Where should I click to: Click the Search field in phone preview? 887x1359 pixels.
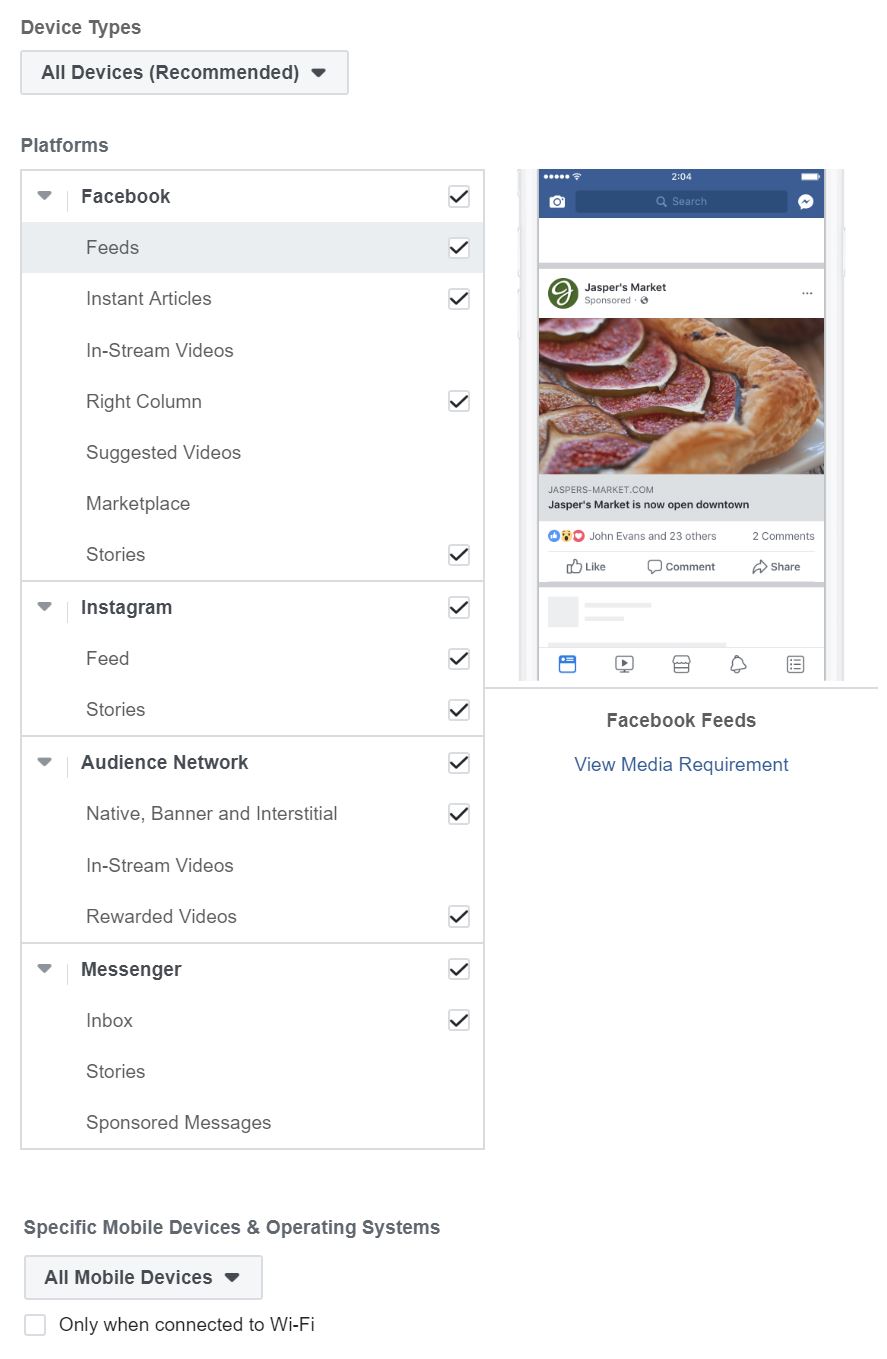point(681,202)
